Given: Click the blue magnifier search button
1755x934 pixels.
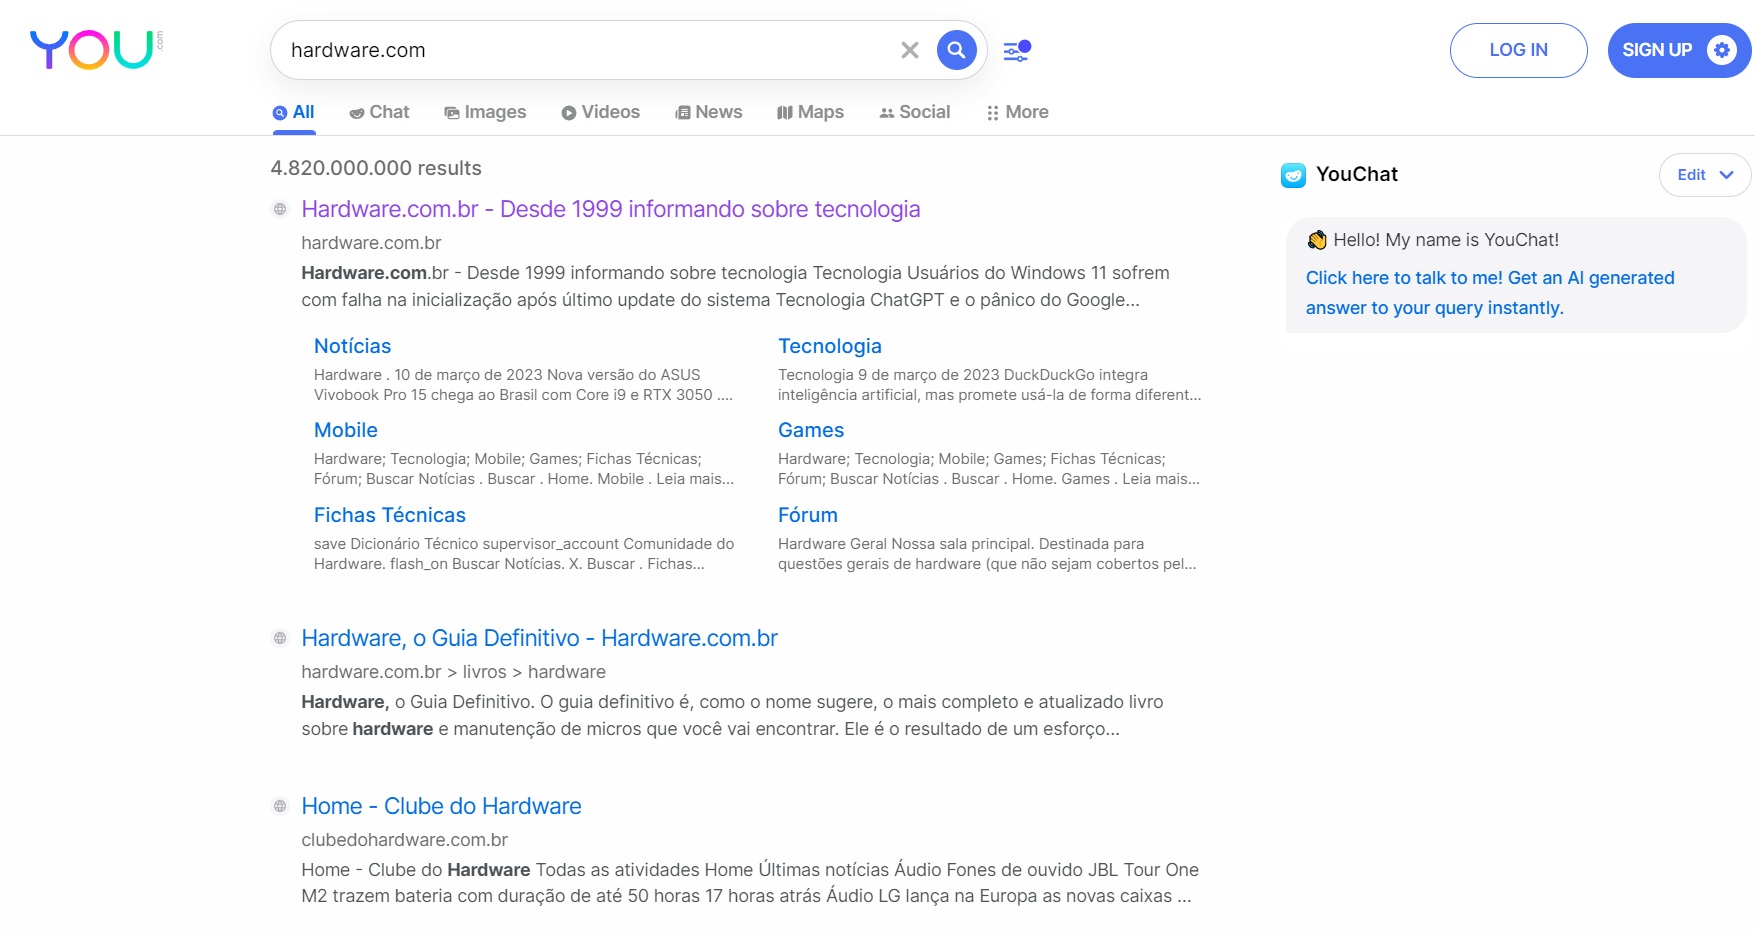Looking at the screenshot, I should [956, 50].
